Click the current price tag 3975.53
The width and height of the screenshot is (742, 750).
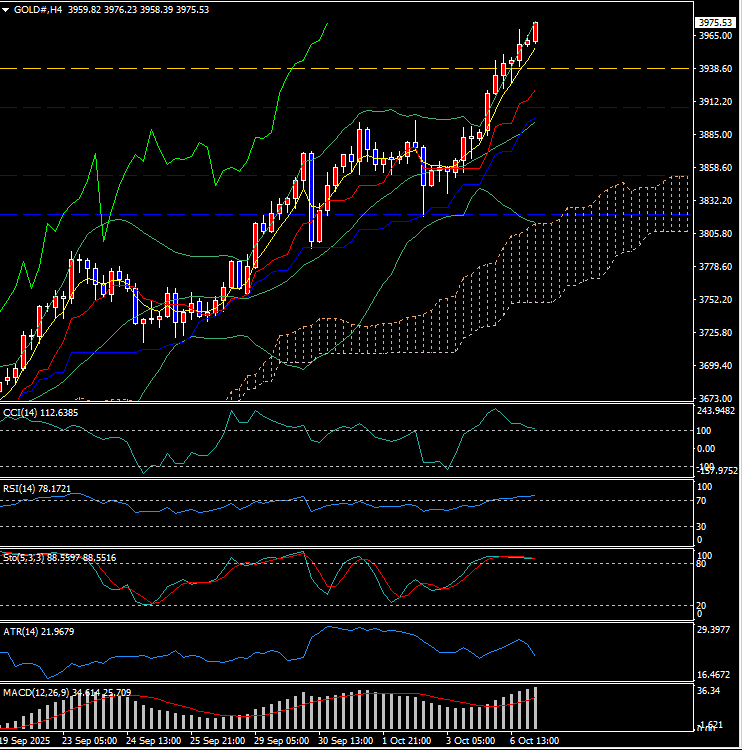click(717, 22)
